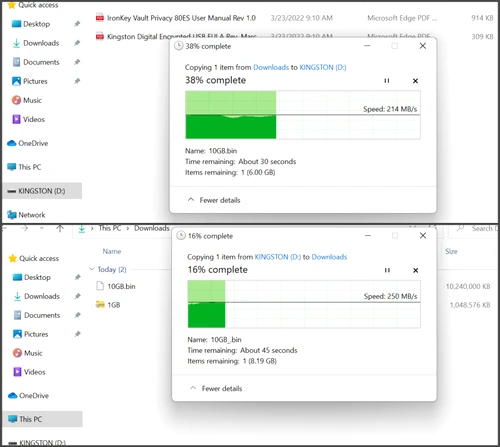The height and width of the screenshot is (447, 500).
Task: Click the Up arrow navigation button
Action: click(60, 228)
